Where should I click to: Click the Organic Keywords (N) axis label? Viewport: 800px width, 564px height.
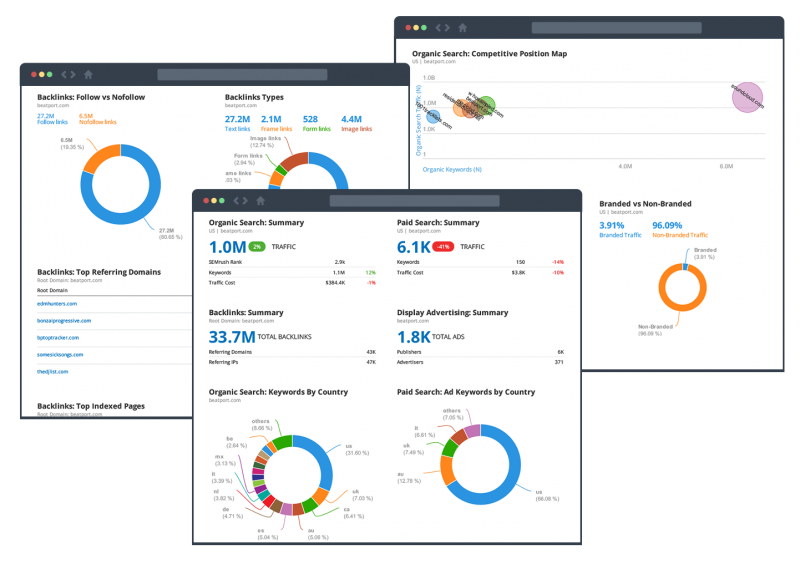click(452, 169)
